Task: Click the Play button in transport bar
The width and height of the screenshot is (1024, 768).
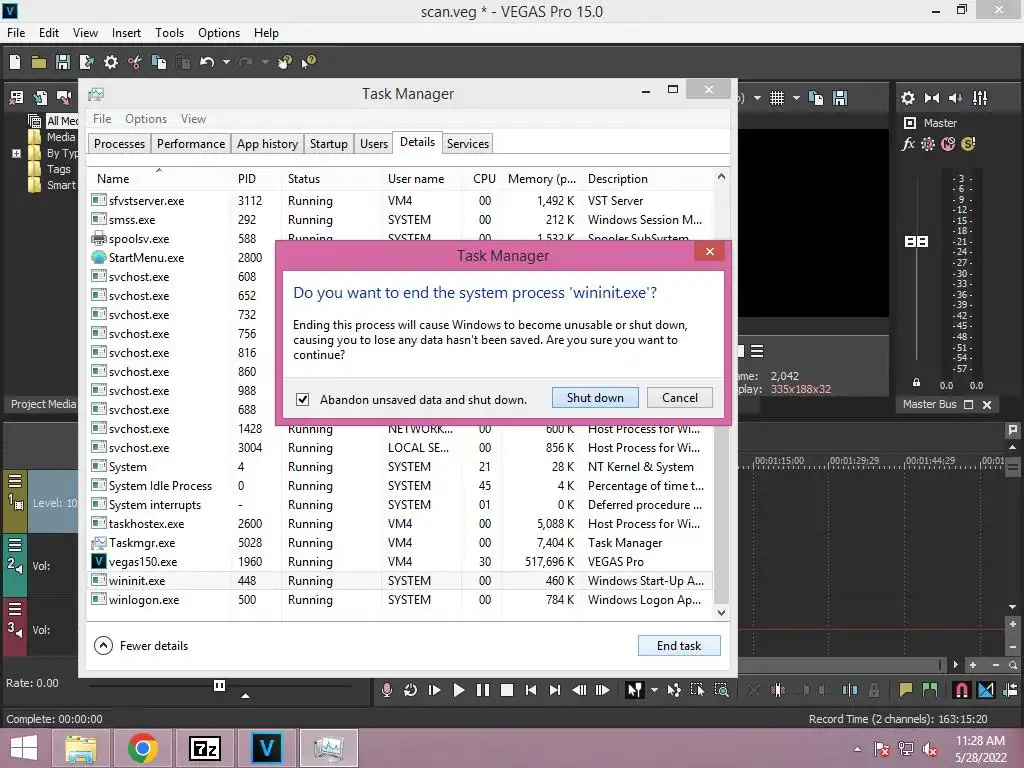Action: 458,690
